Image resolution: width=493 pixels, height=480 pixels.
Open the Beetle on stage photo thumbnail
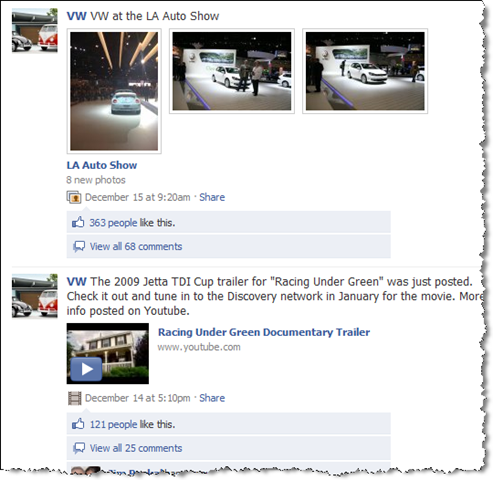pos(114,91)
